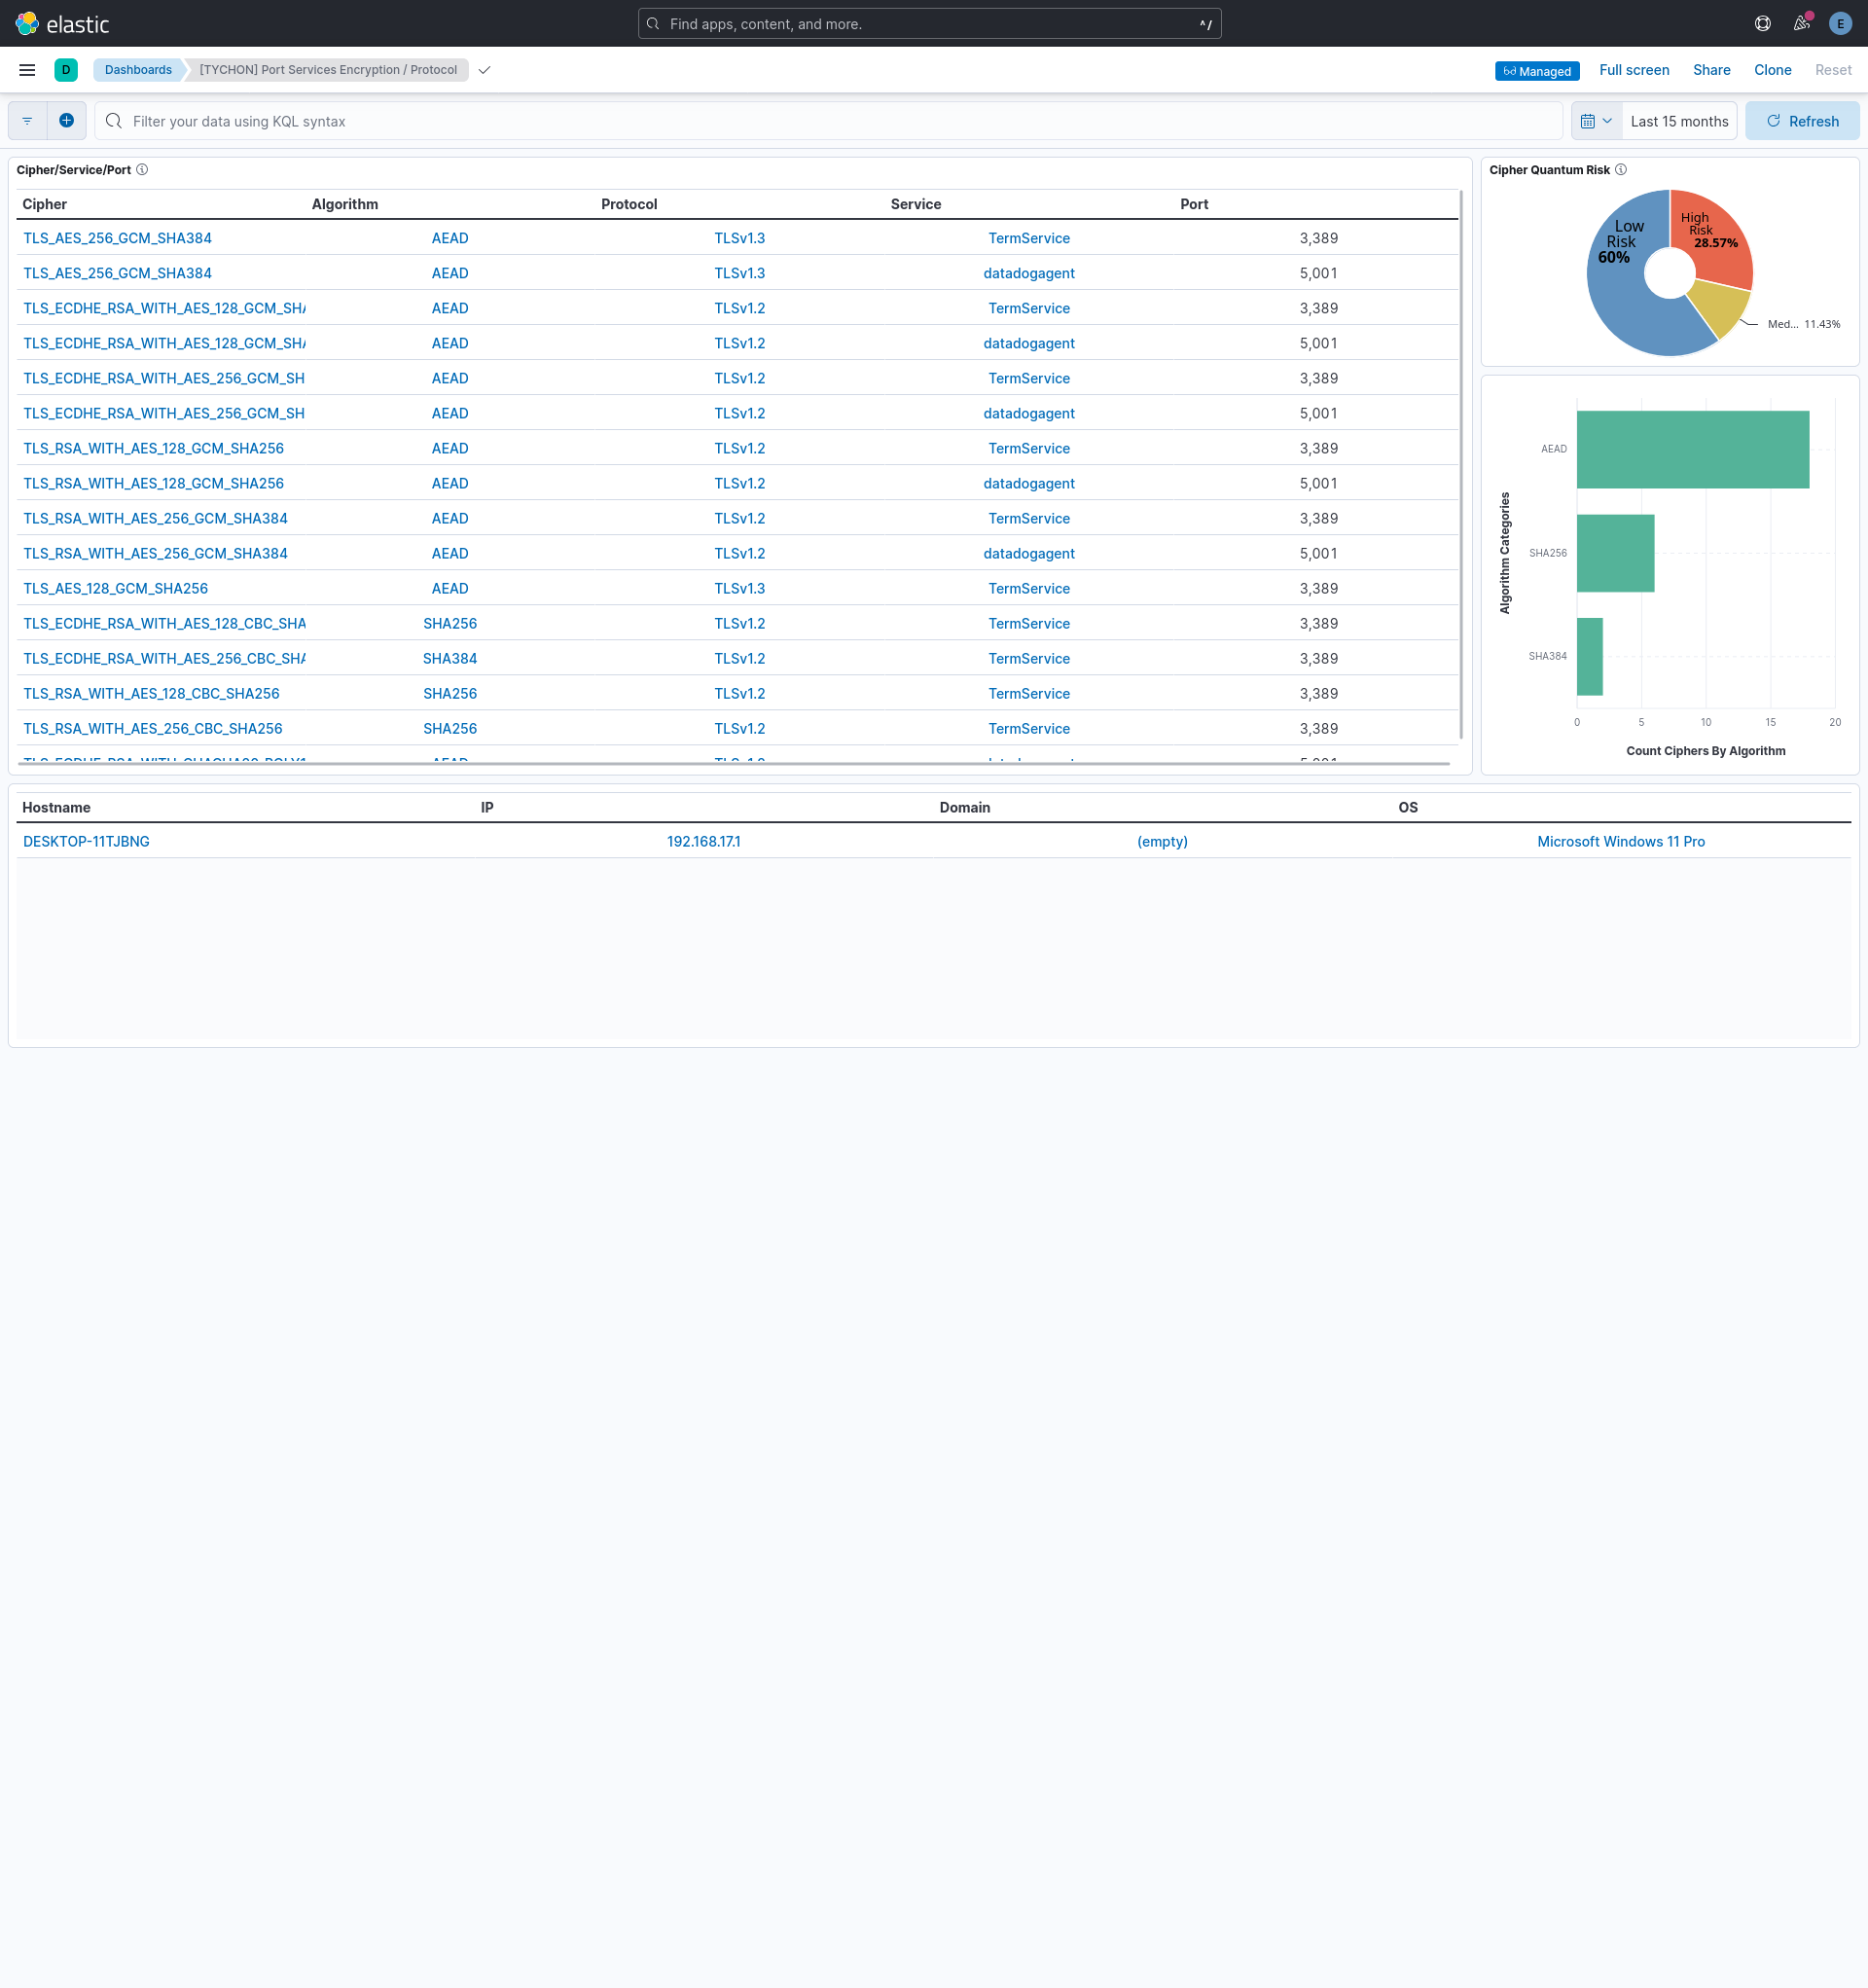1868x1988 pixels.
Task: Click the Share link
Action: [1711, 70]
